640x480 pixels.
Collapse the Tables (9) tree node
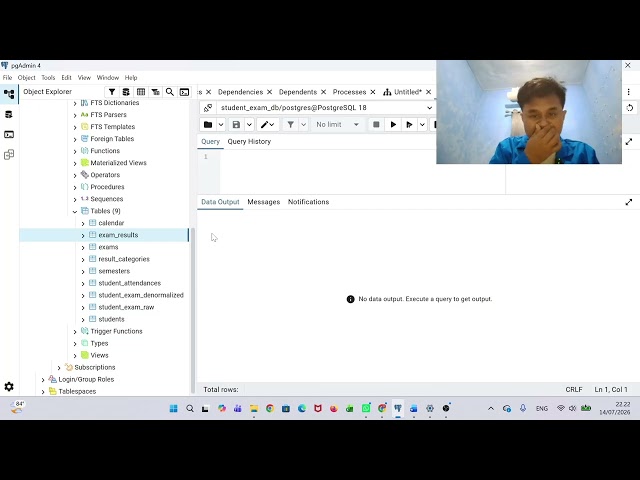coord(75,211)
